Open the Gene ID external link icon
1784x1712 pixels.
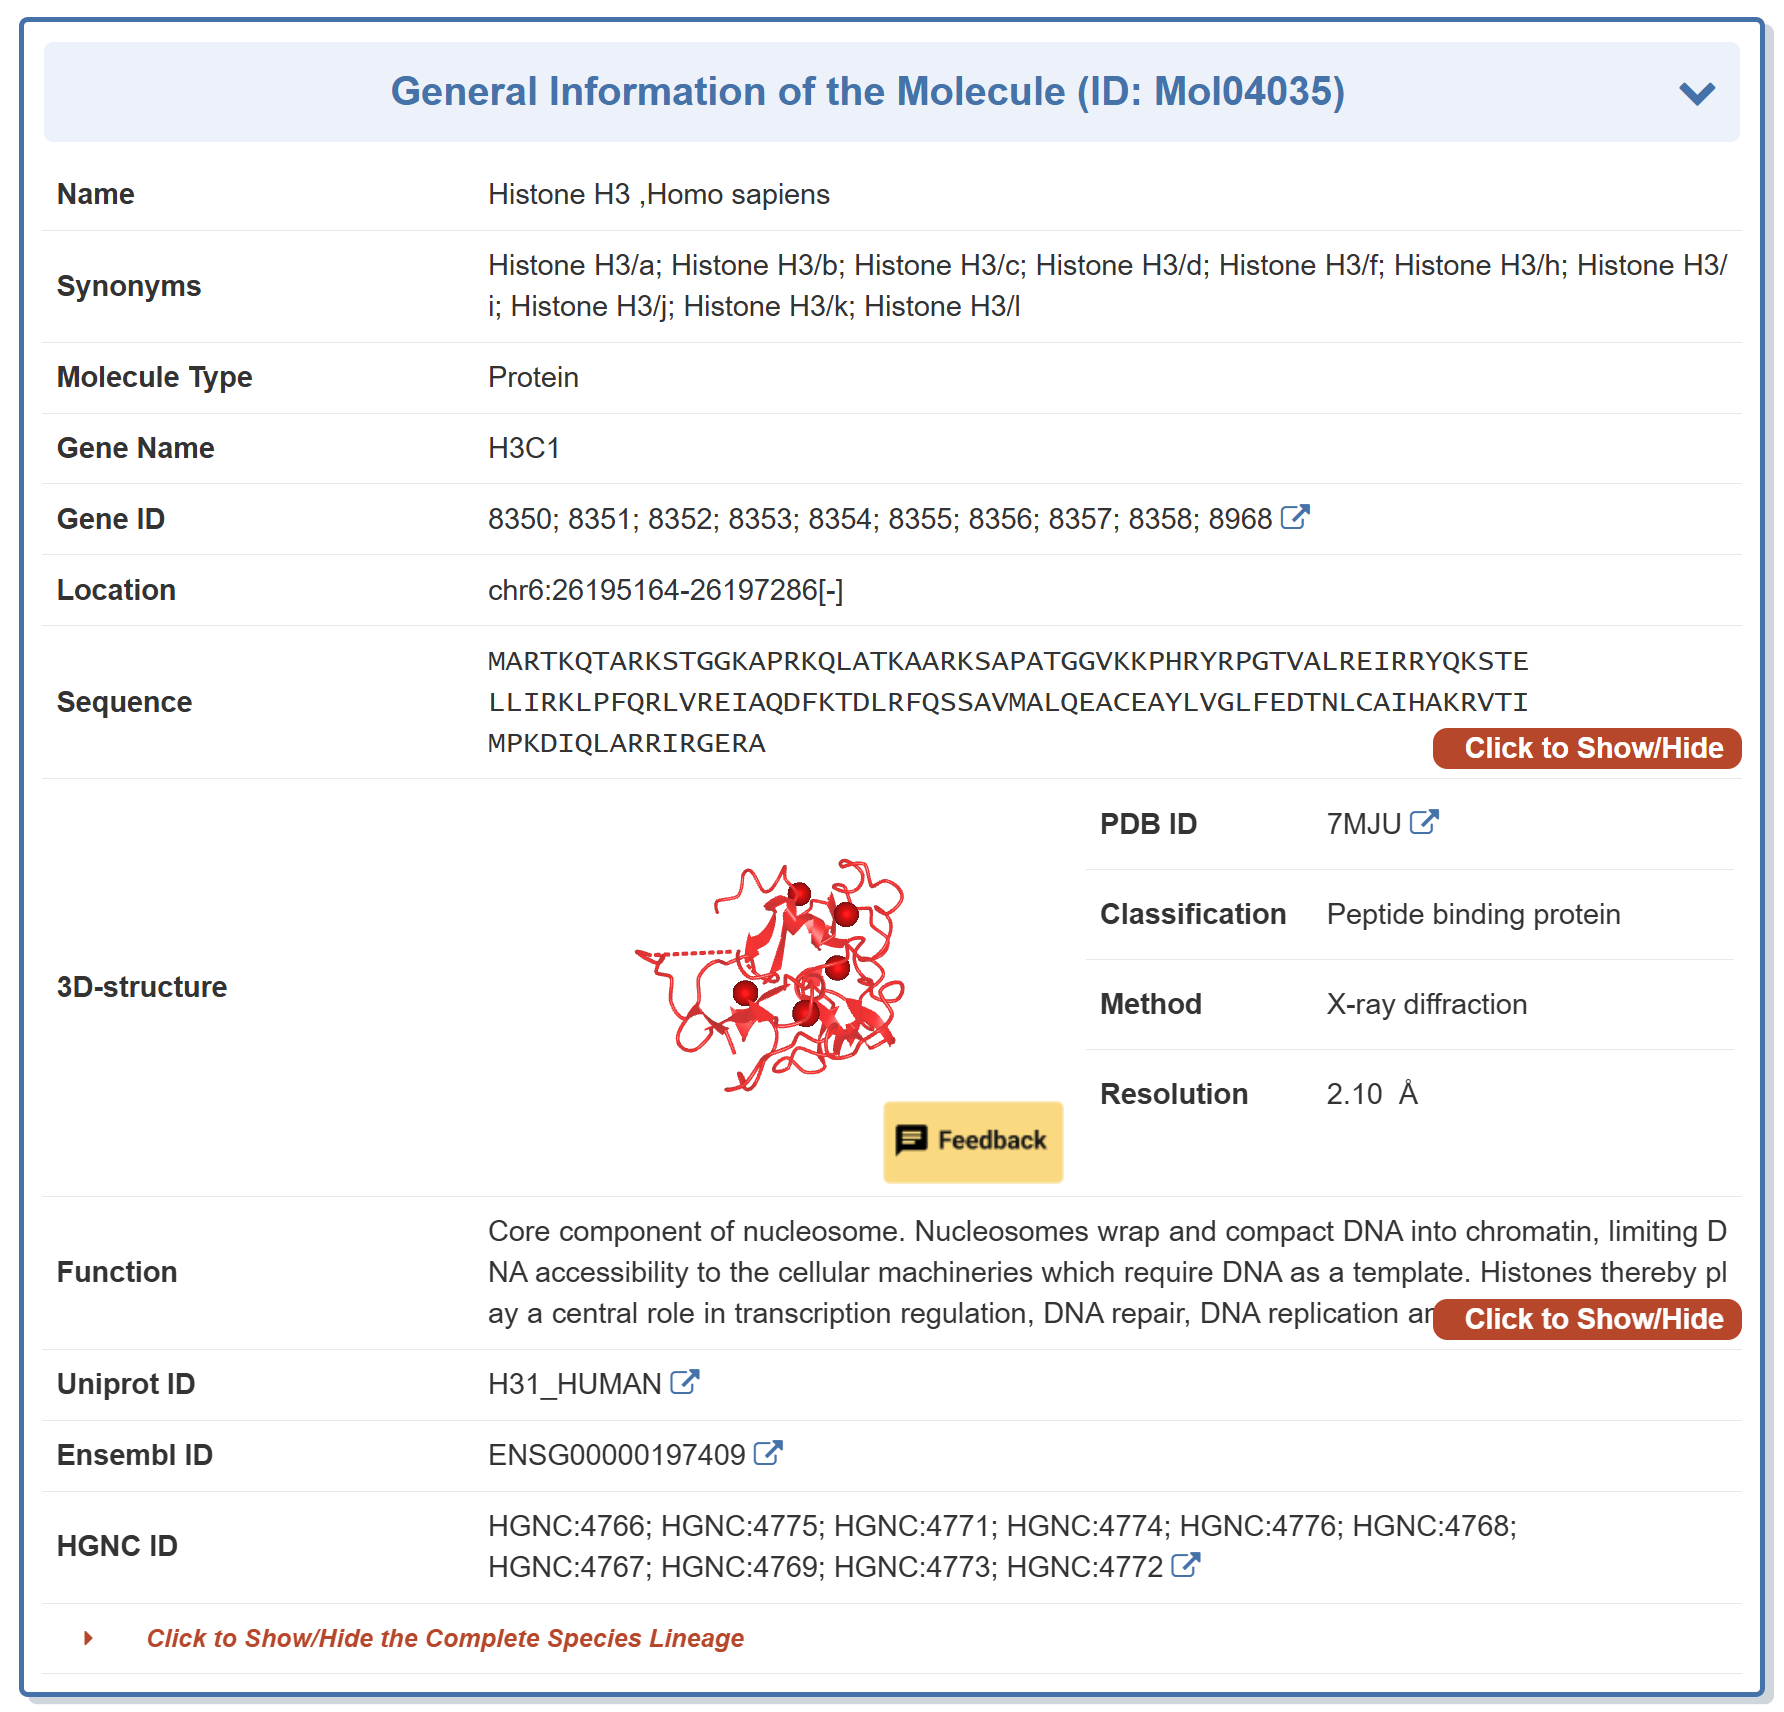click(x=1295, y=517)
